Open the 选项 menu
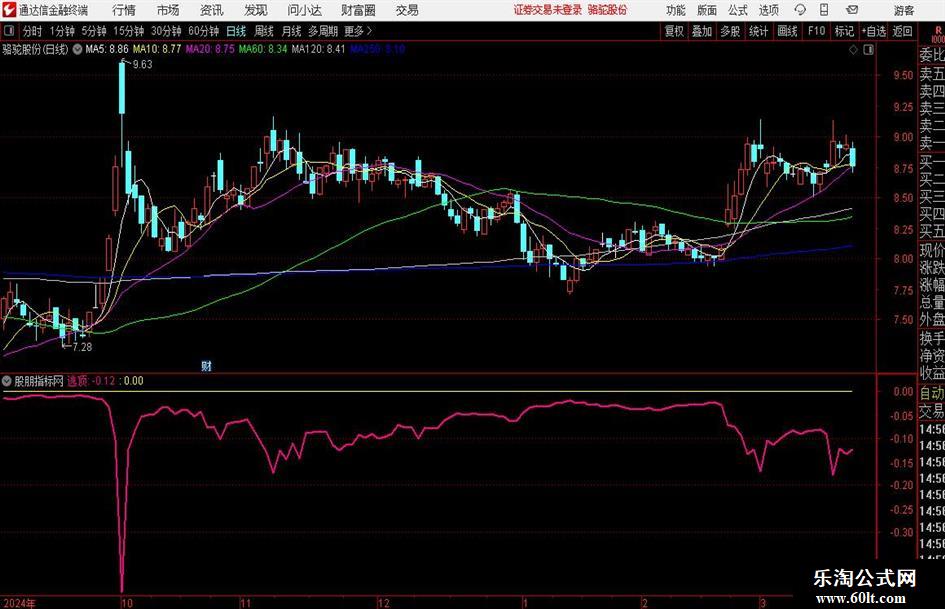The height and width of the screenshot is (609, 945). click(769, 10)
